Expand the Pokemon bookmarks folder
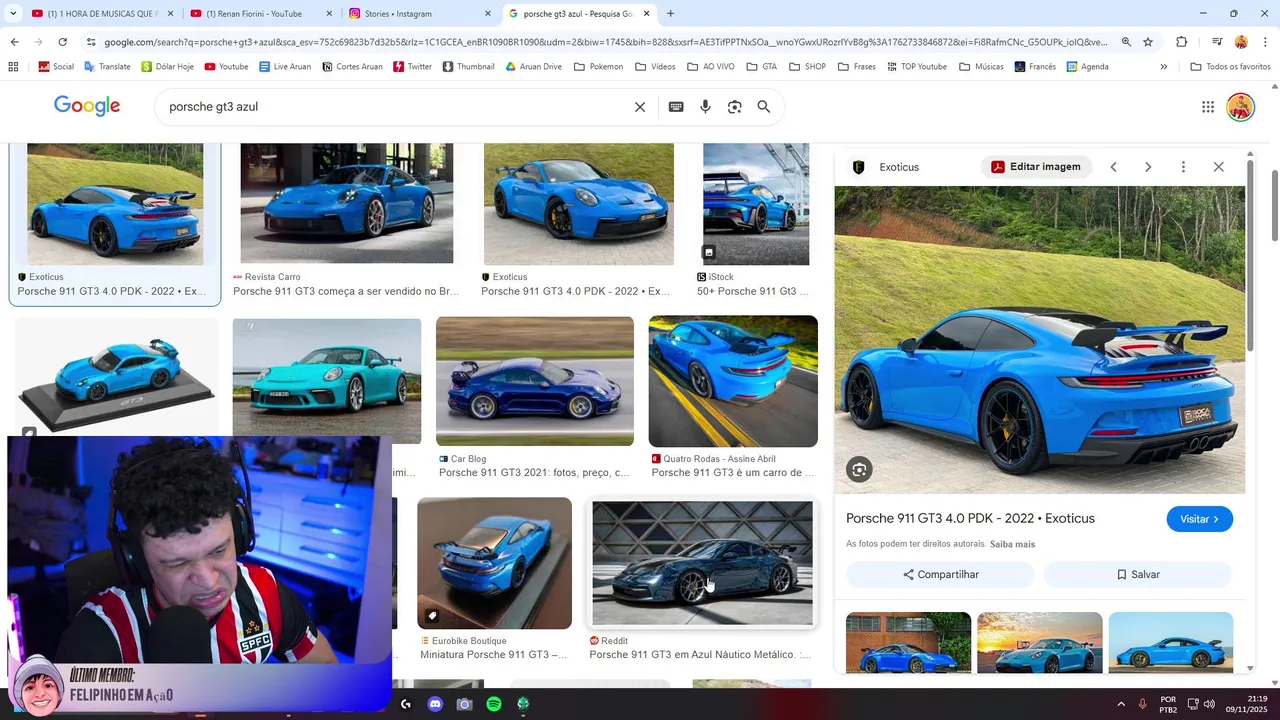1280x720 pixels. pyautogui.click(x=598, y=67)
